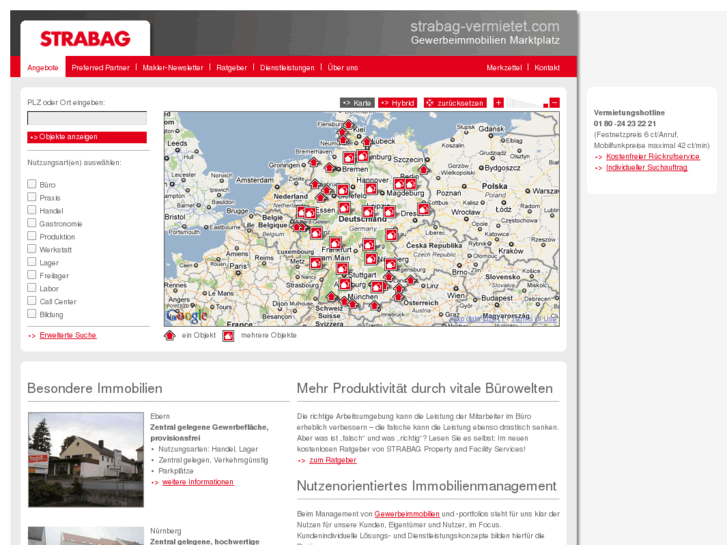Check the Call Center checkbox
The height and width of the screenshot is (545, 727).
click(x=32, y=301)
